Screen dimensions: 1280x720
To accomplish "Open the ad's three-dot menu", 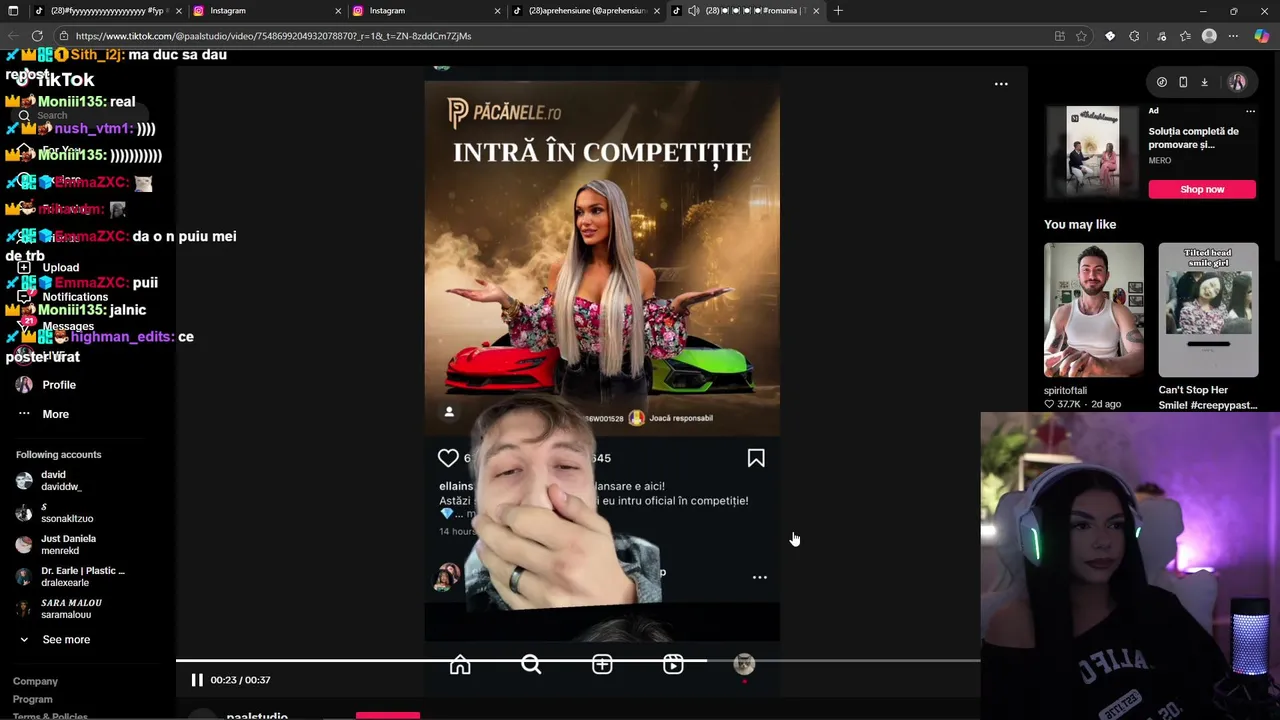I will (1250, 111).
